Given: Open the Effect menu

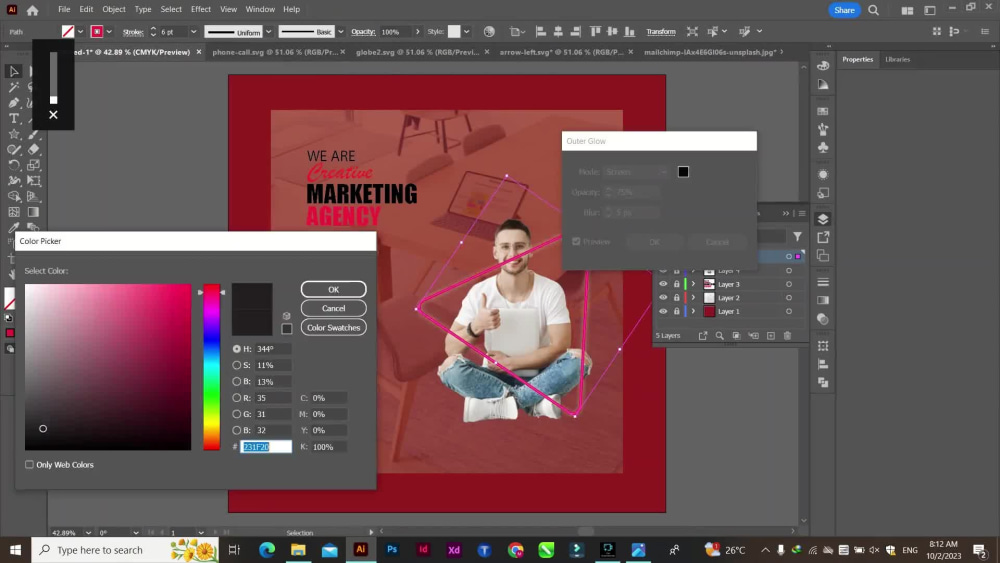Looking at the screenshot, I should [200, 10].
